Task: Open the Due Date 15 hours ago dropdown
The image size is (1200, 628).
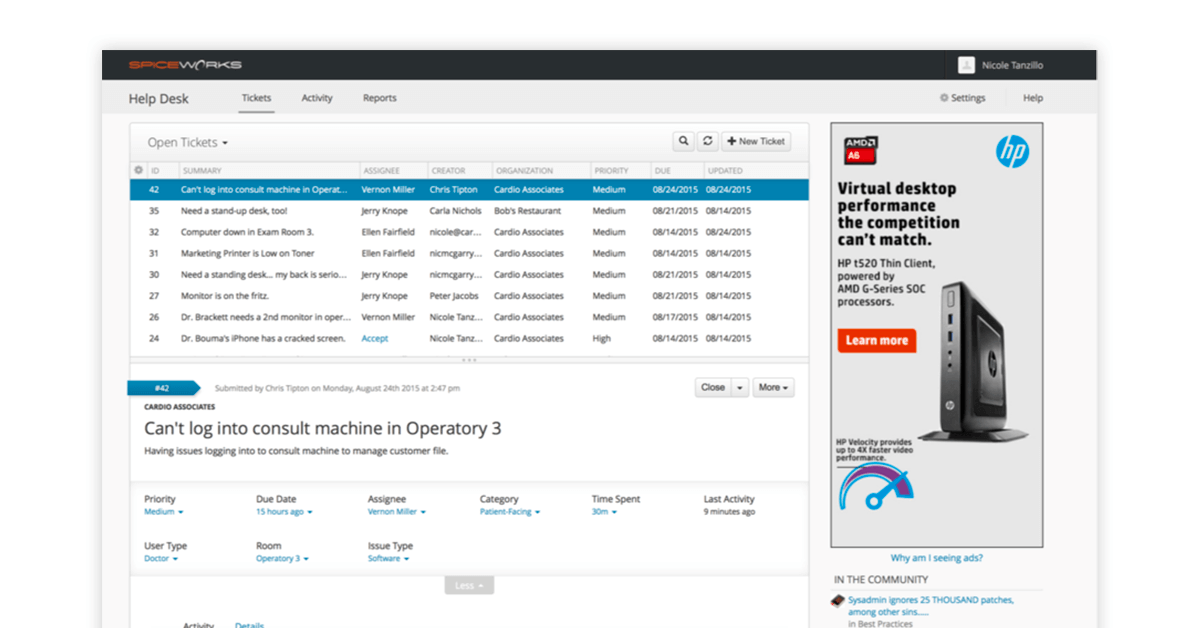Action: pyautogui.click(x=284, y=512)
